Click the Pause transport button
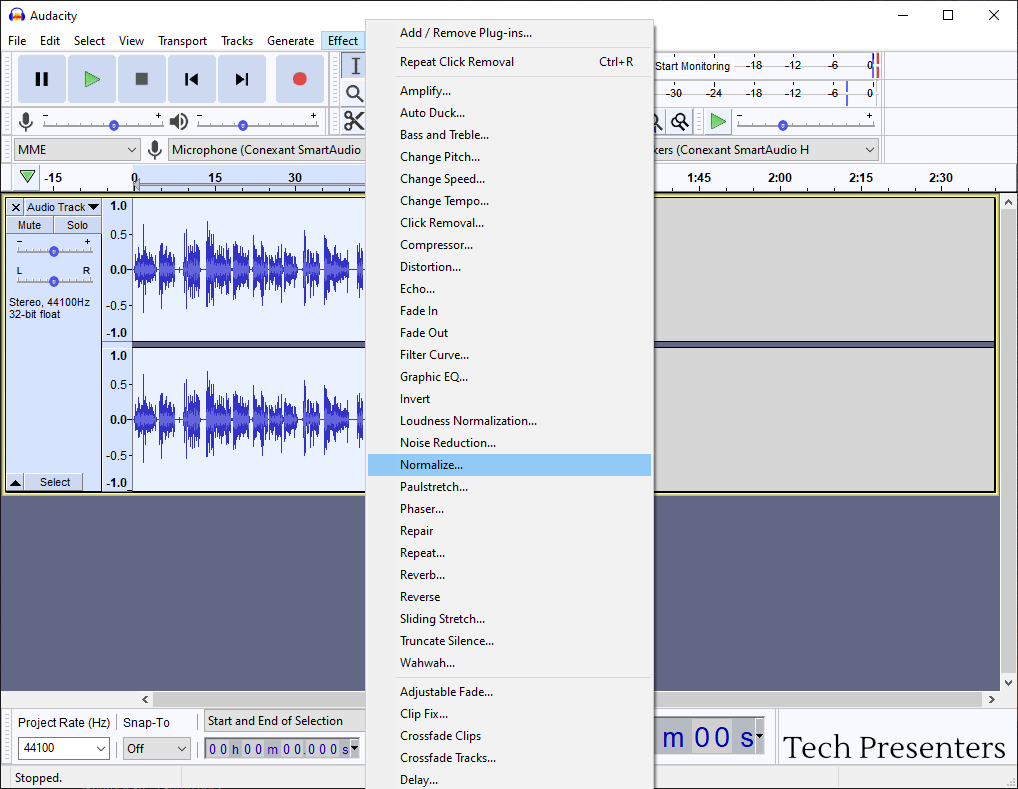1018x789 pixels. pyautogui.click(x=42, y=79)
